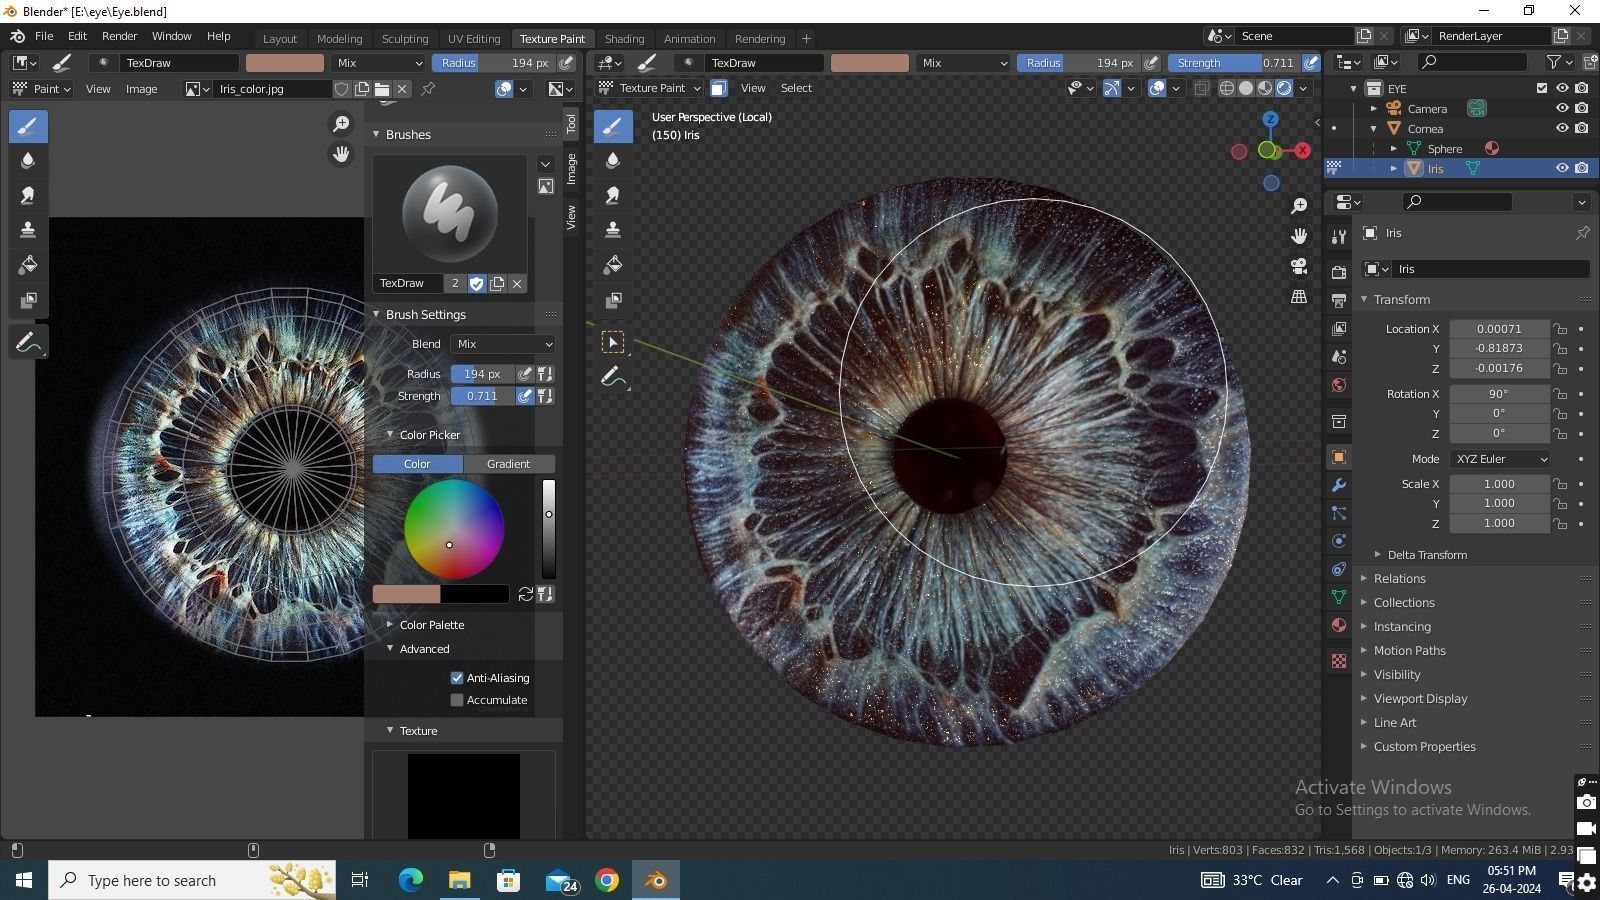Image resolution: width=1600 pixels, height=900 pixels.
Task: Expand the Color Palette section
Action: click(431, 625)
